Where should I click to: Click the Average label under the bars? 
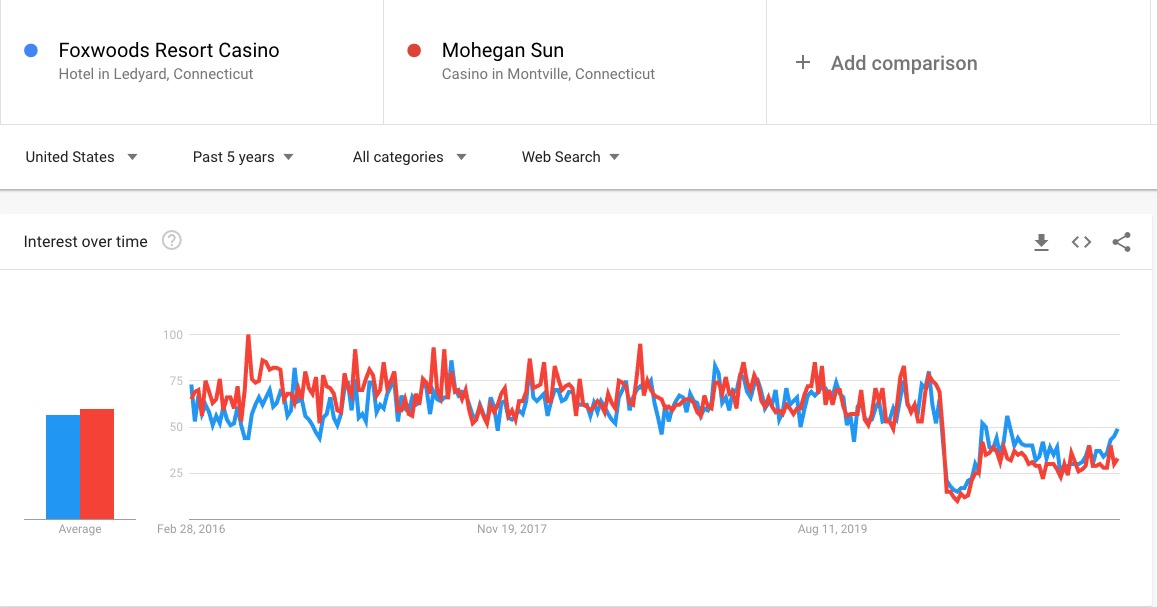(x=80, y=529)
